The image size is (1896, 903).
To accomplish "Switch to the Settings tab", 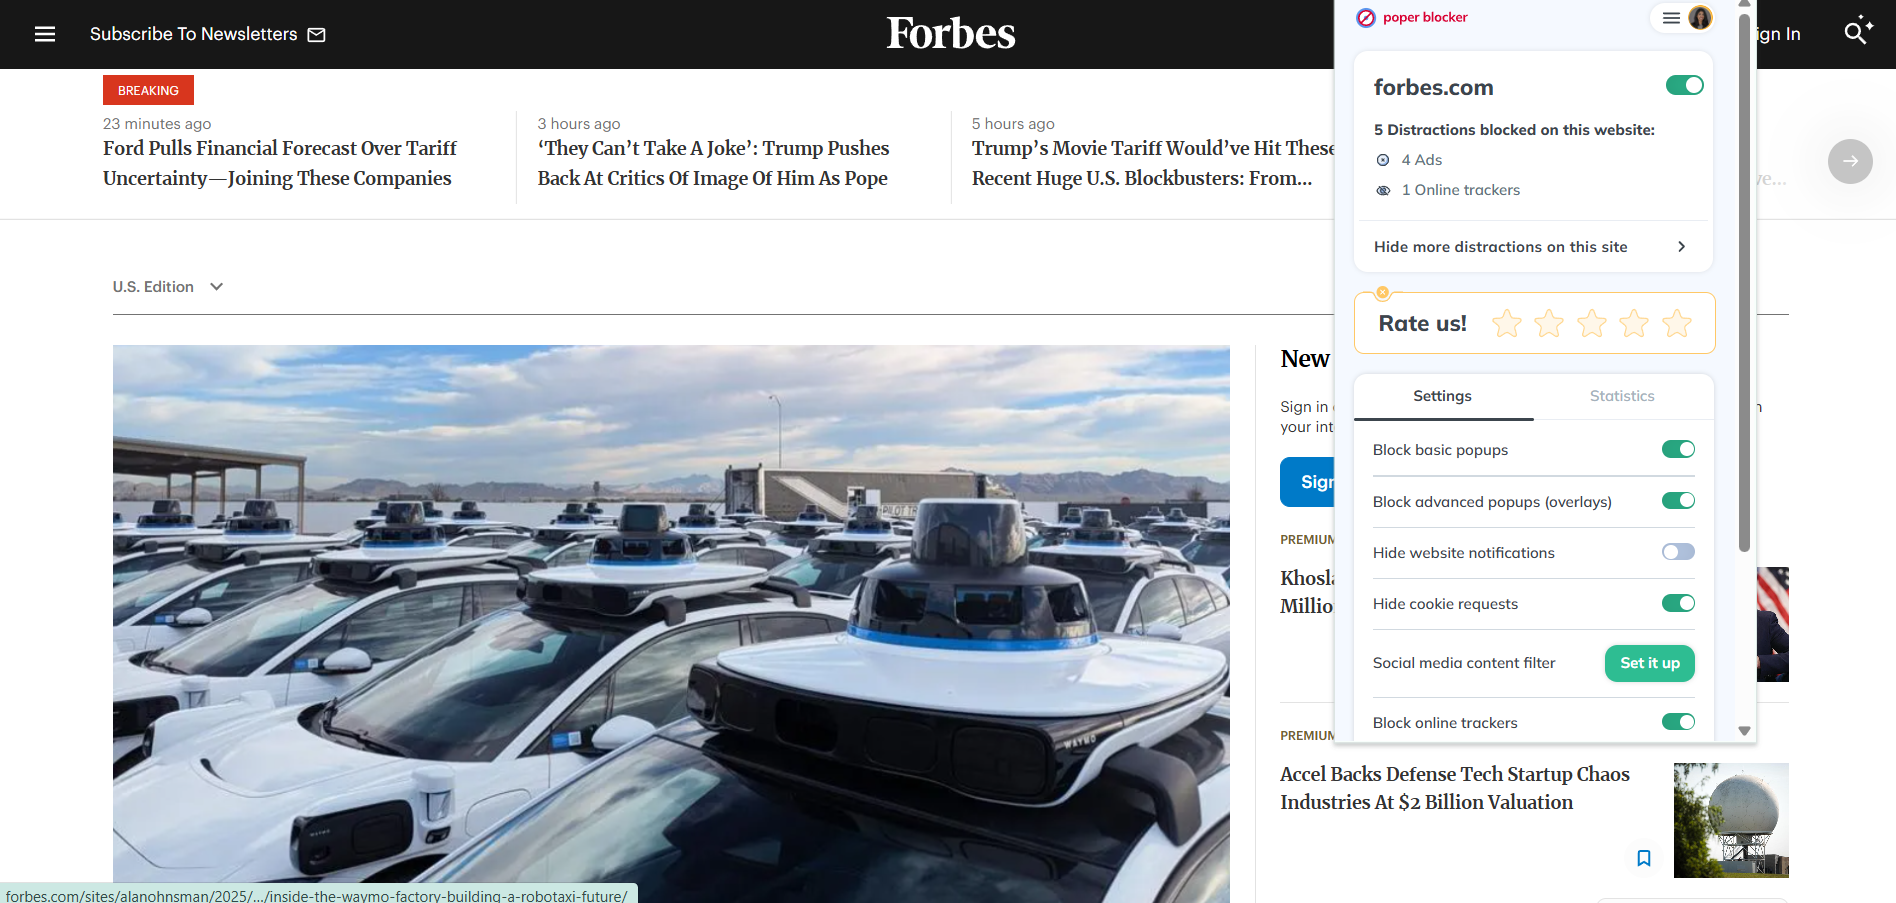I will (x=1443, y=396).
